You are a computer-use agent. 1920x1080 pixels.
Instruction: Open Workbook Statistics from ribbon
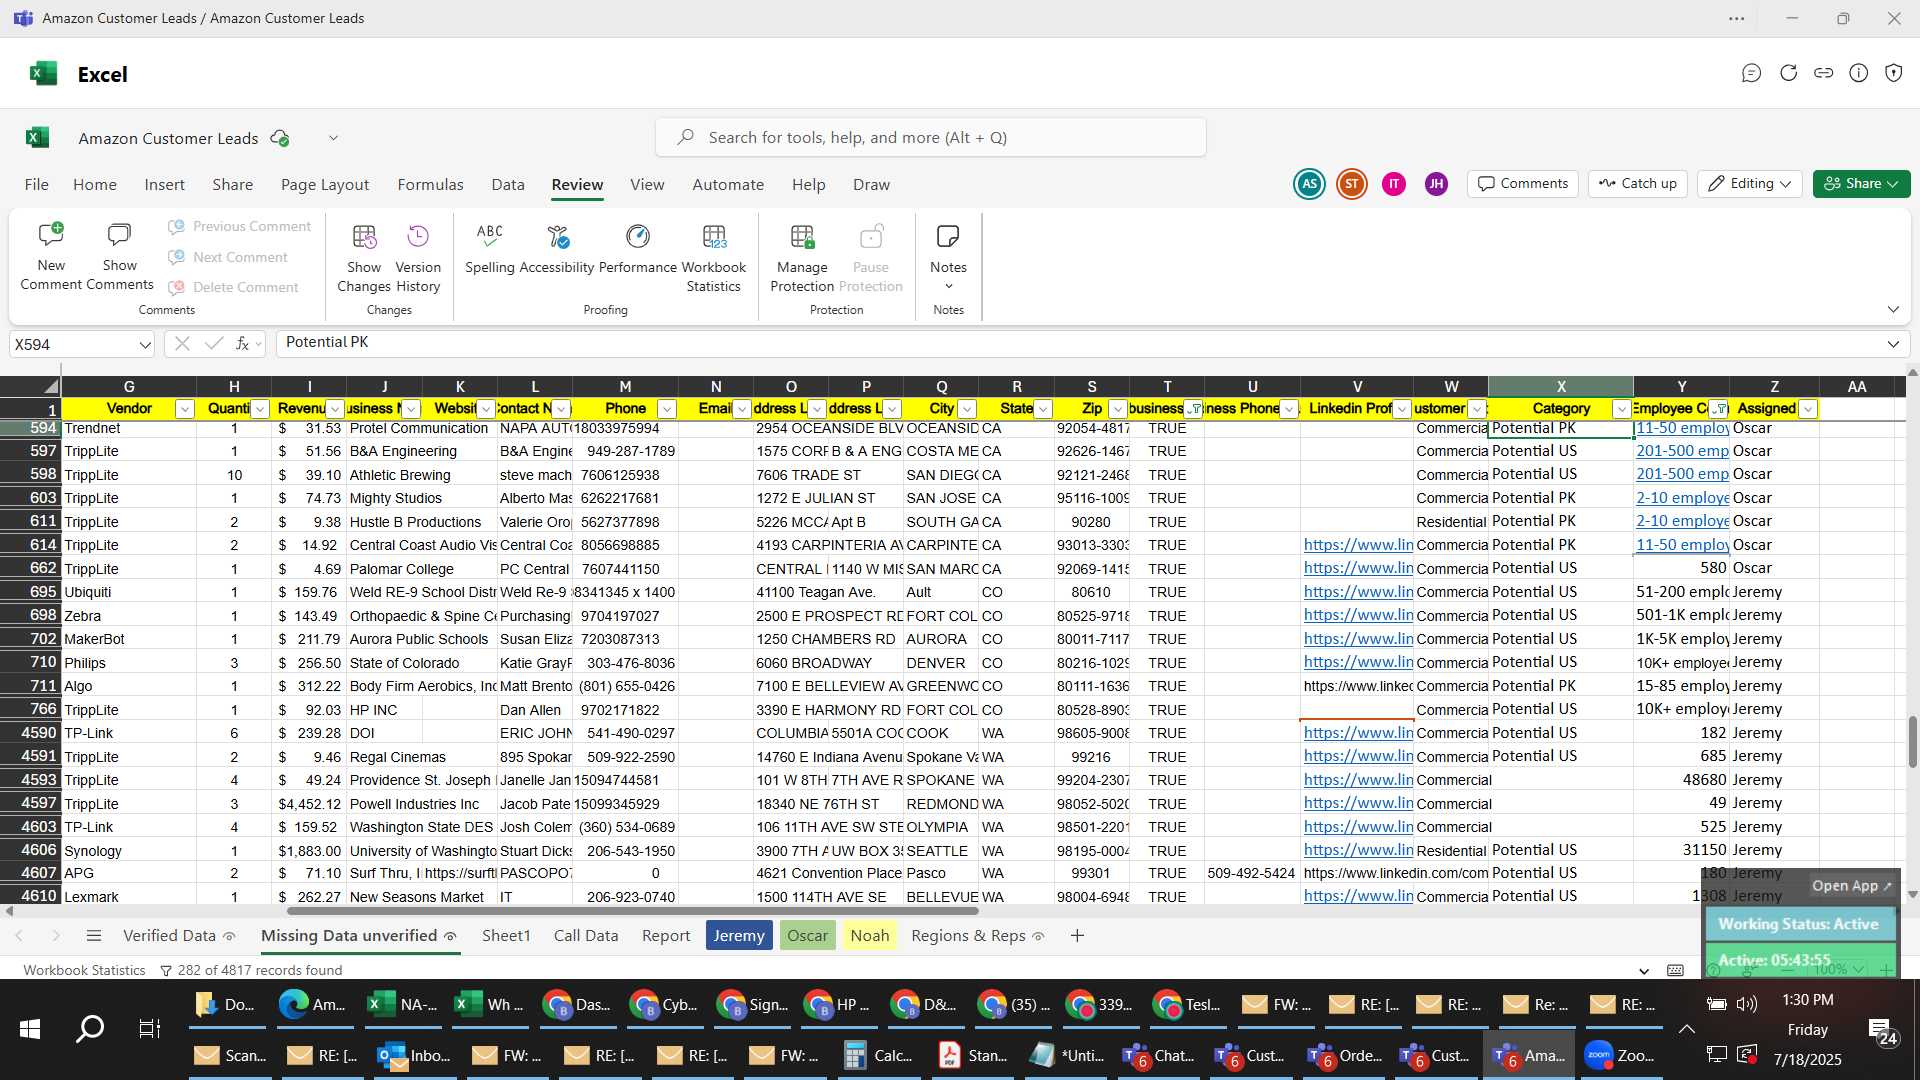[714, 256]
